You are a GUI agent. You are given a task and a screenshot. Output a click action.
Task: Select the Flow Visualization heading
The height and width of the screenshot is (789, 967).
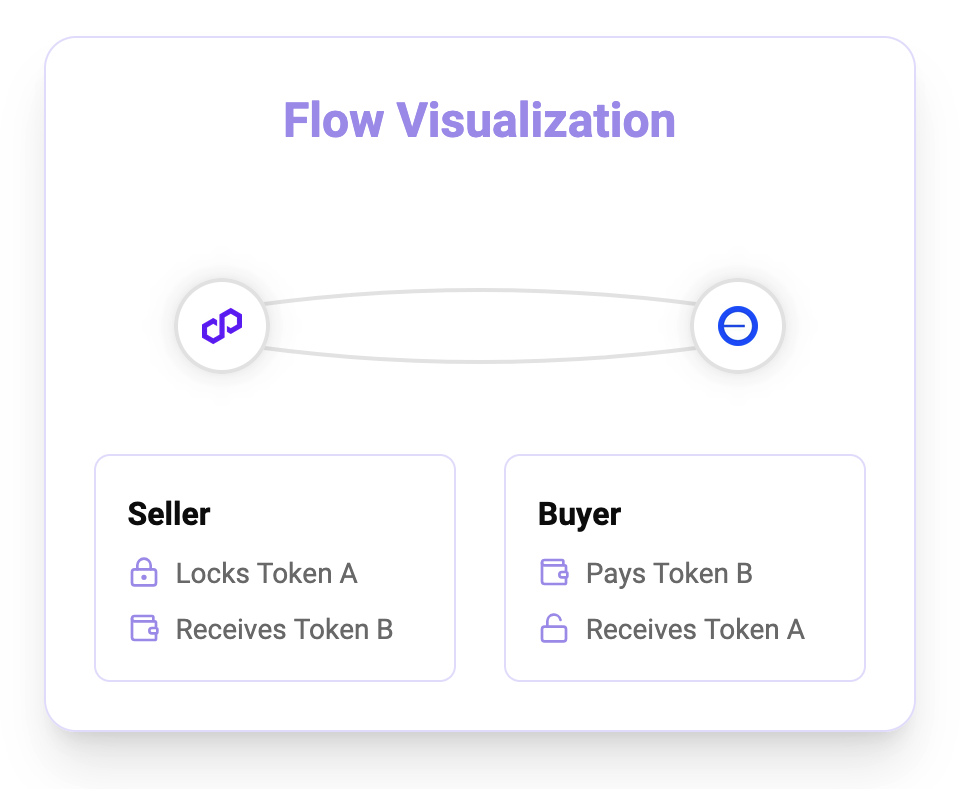[479, 120]
